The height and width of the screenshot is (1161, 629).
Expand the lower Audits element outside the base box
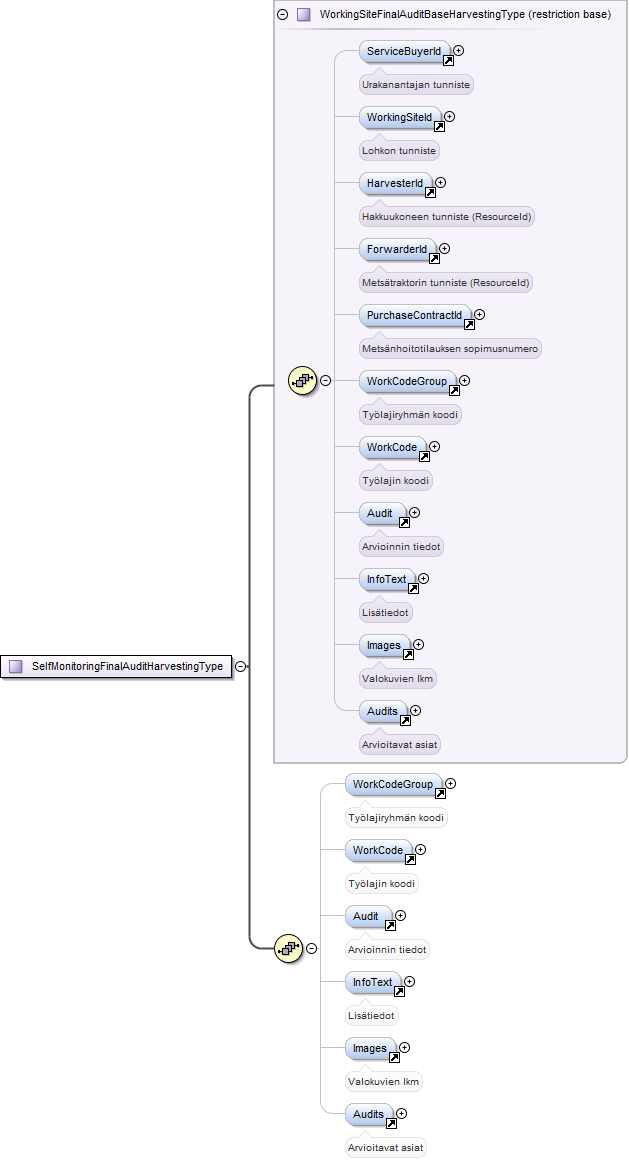(401, 1113)
